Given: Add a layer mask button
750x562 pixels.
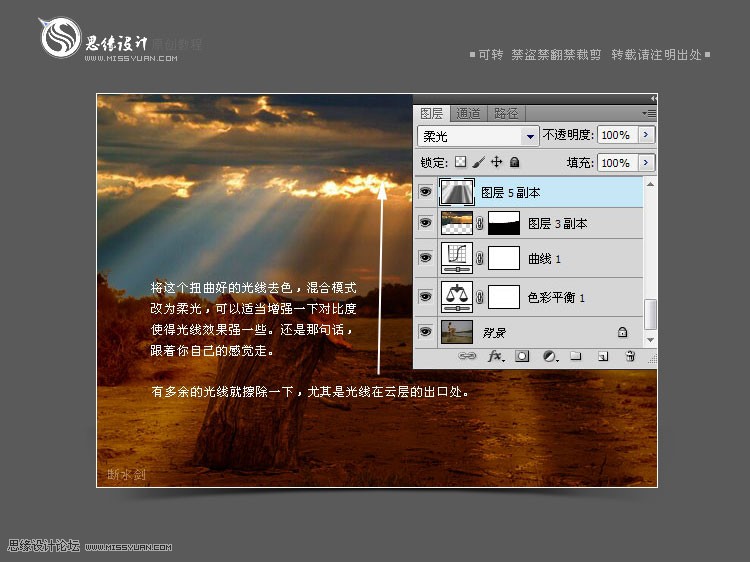Looking at the screenshot, I should pyautogui.click(x=522, y=356).
